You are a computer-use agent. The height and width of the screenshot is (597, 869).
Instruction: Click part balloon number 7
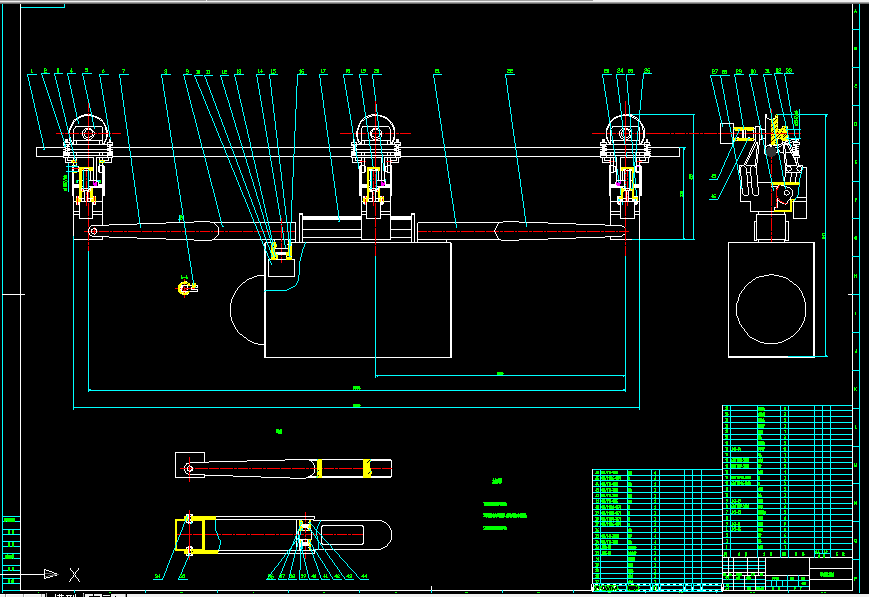click(x=123, y=71)
